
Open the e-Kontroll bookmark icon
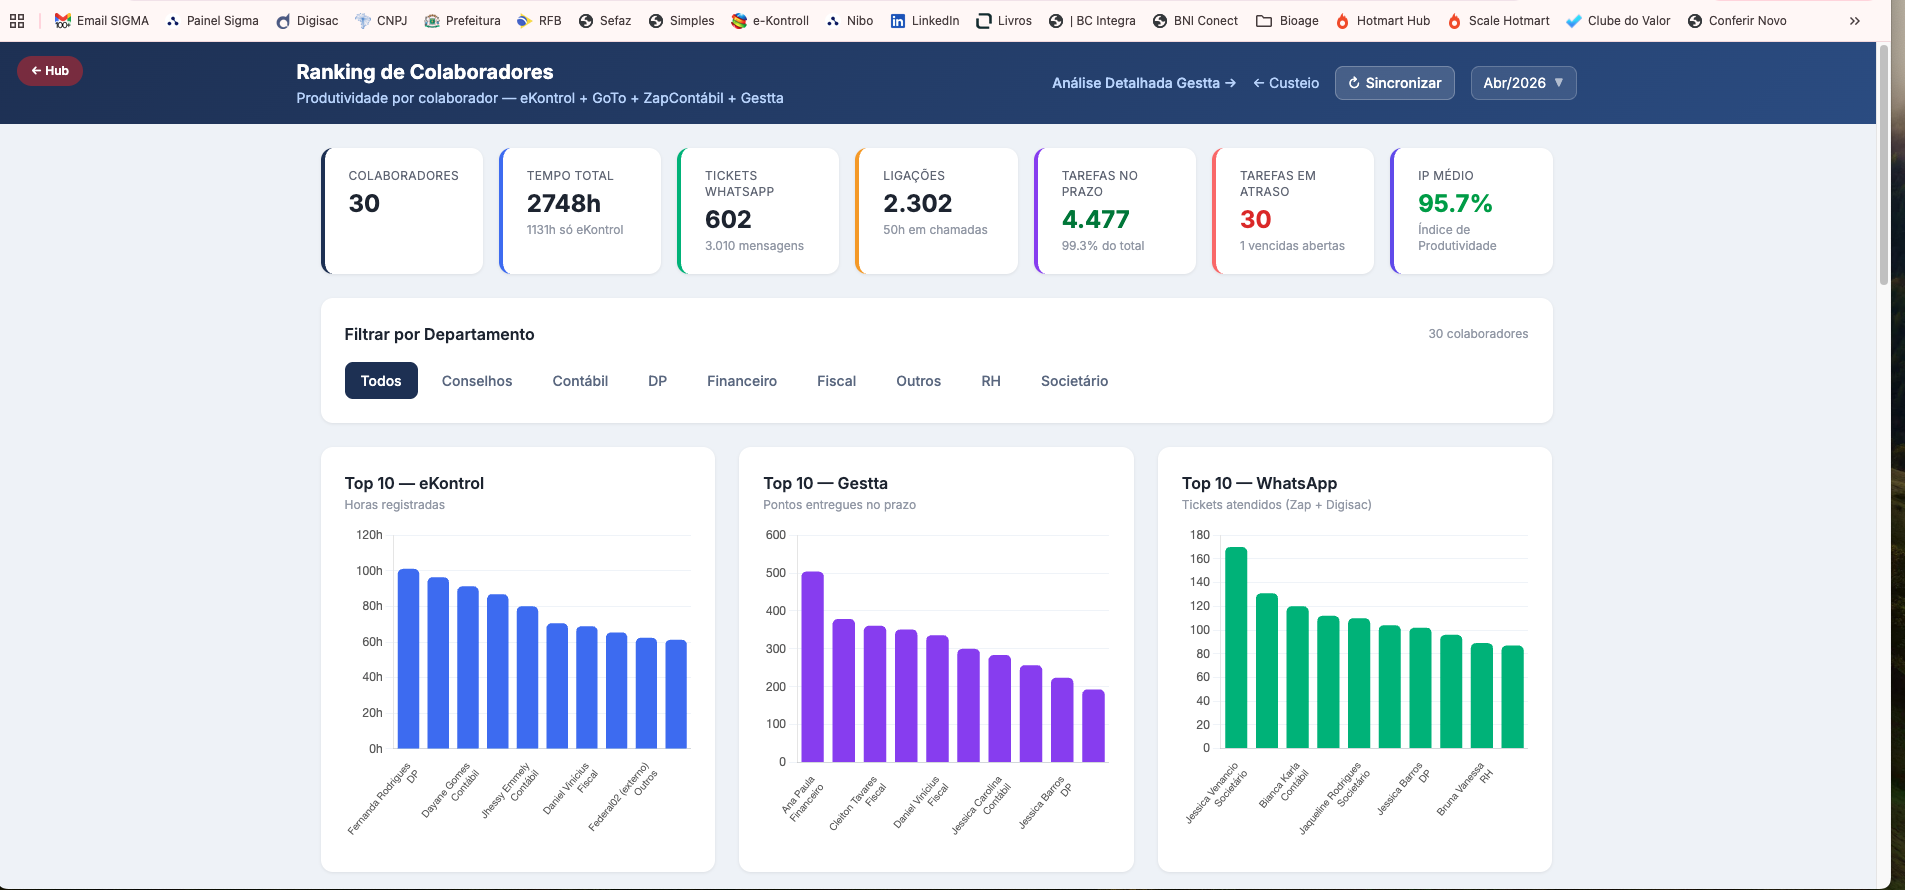739,20
